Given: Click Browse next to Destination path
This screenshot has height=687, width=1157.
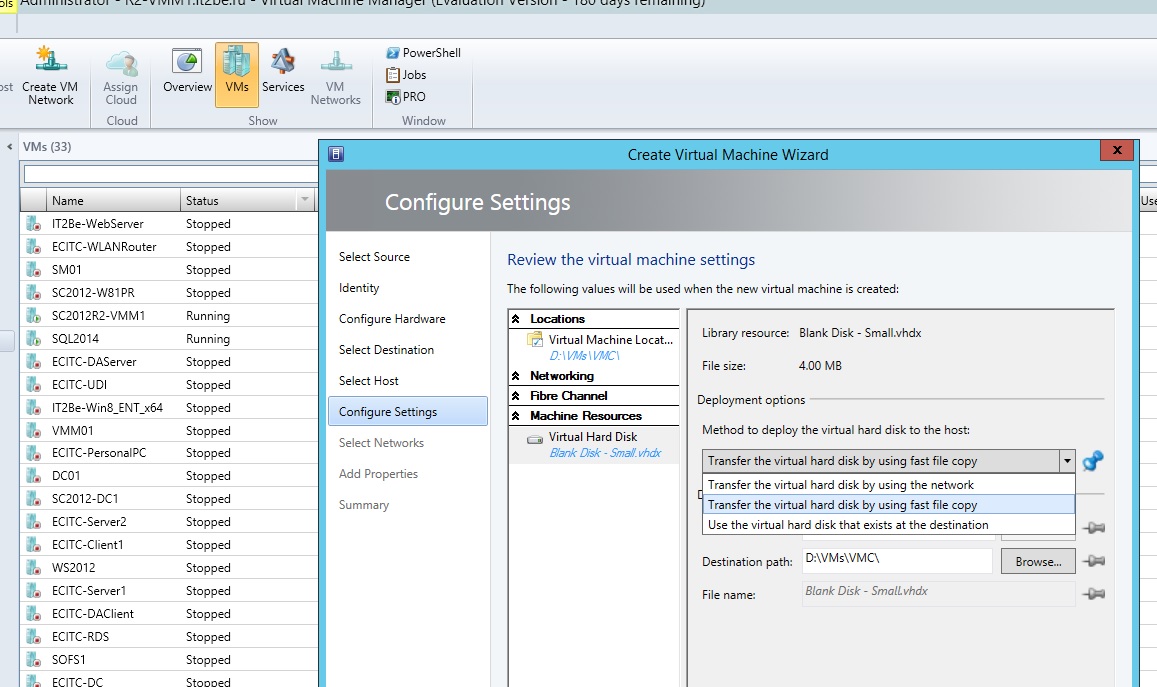Looking at the screenshot, I should point(1037,561).
